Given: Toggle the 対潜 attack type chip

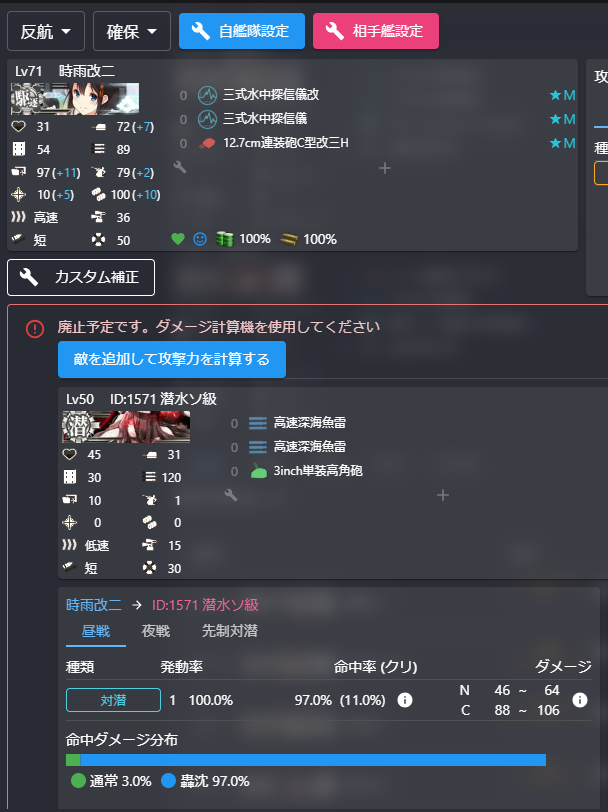Looking at the screenshot, I should point(113,700).
